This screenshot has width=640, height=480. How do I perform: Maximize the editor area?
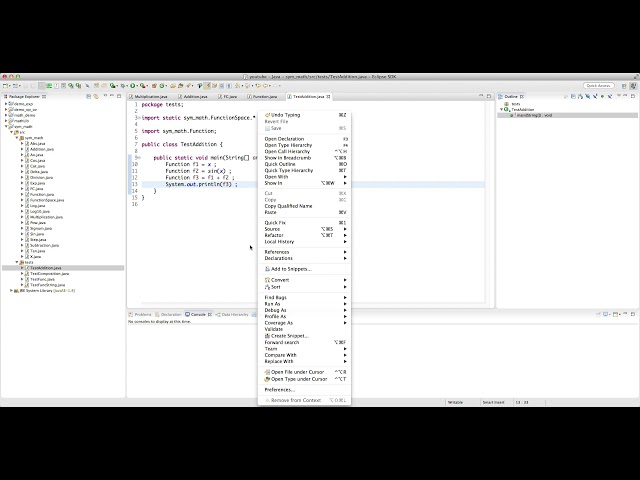pyautogui.click(x=489, y=96)
